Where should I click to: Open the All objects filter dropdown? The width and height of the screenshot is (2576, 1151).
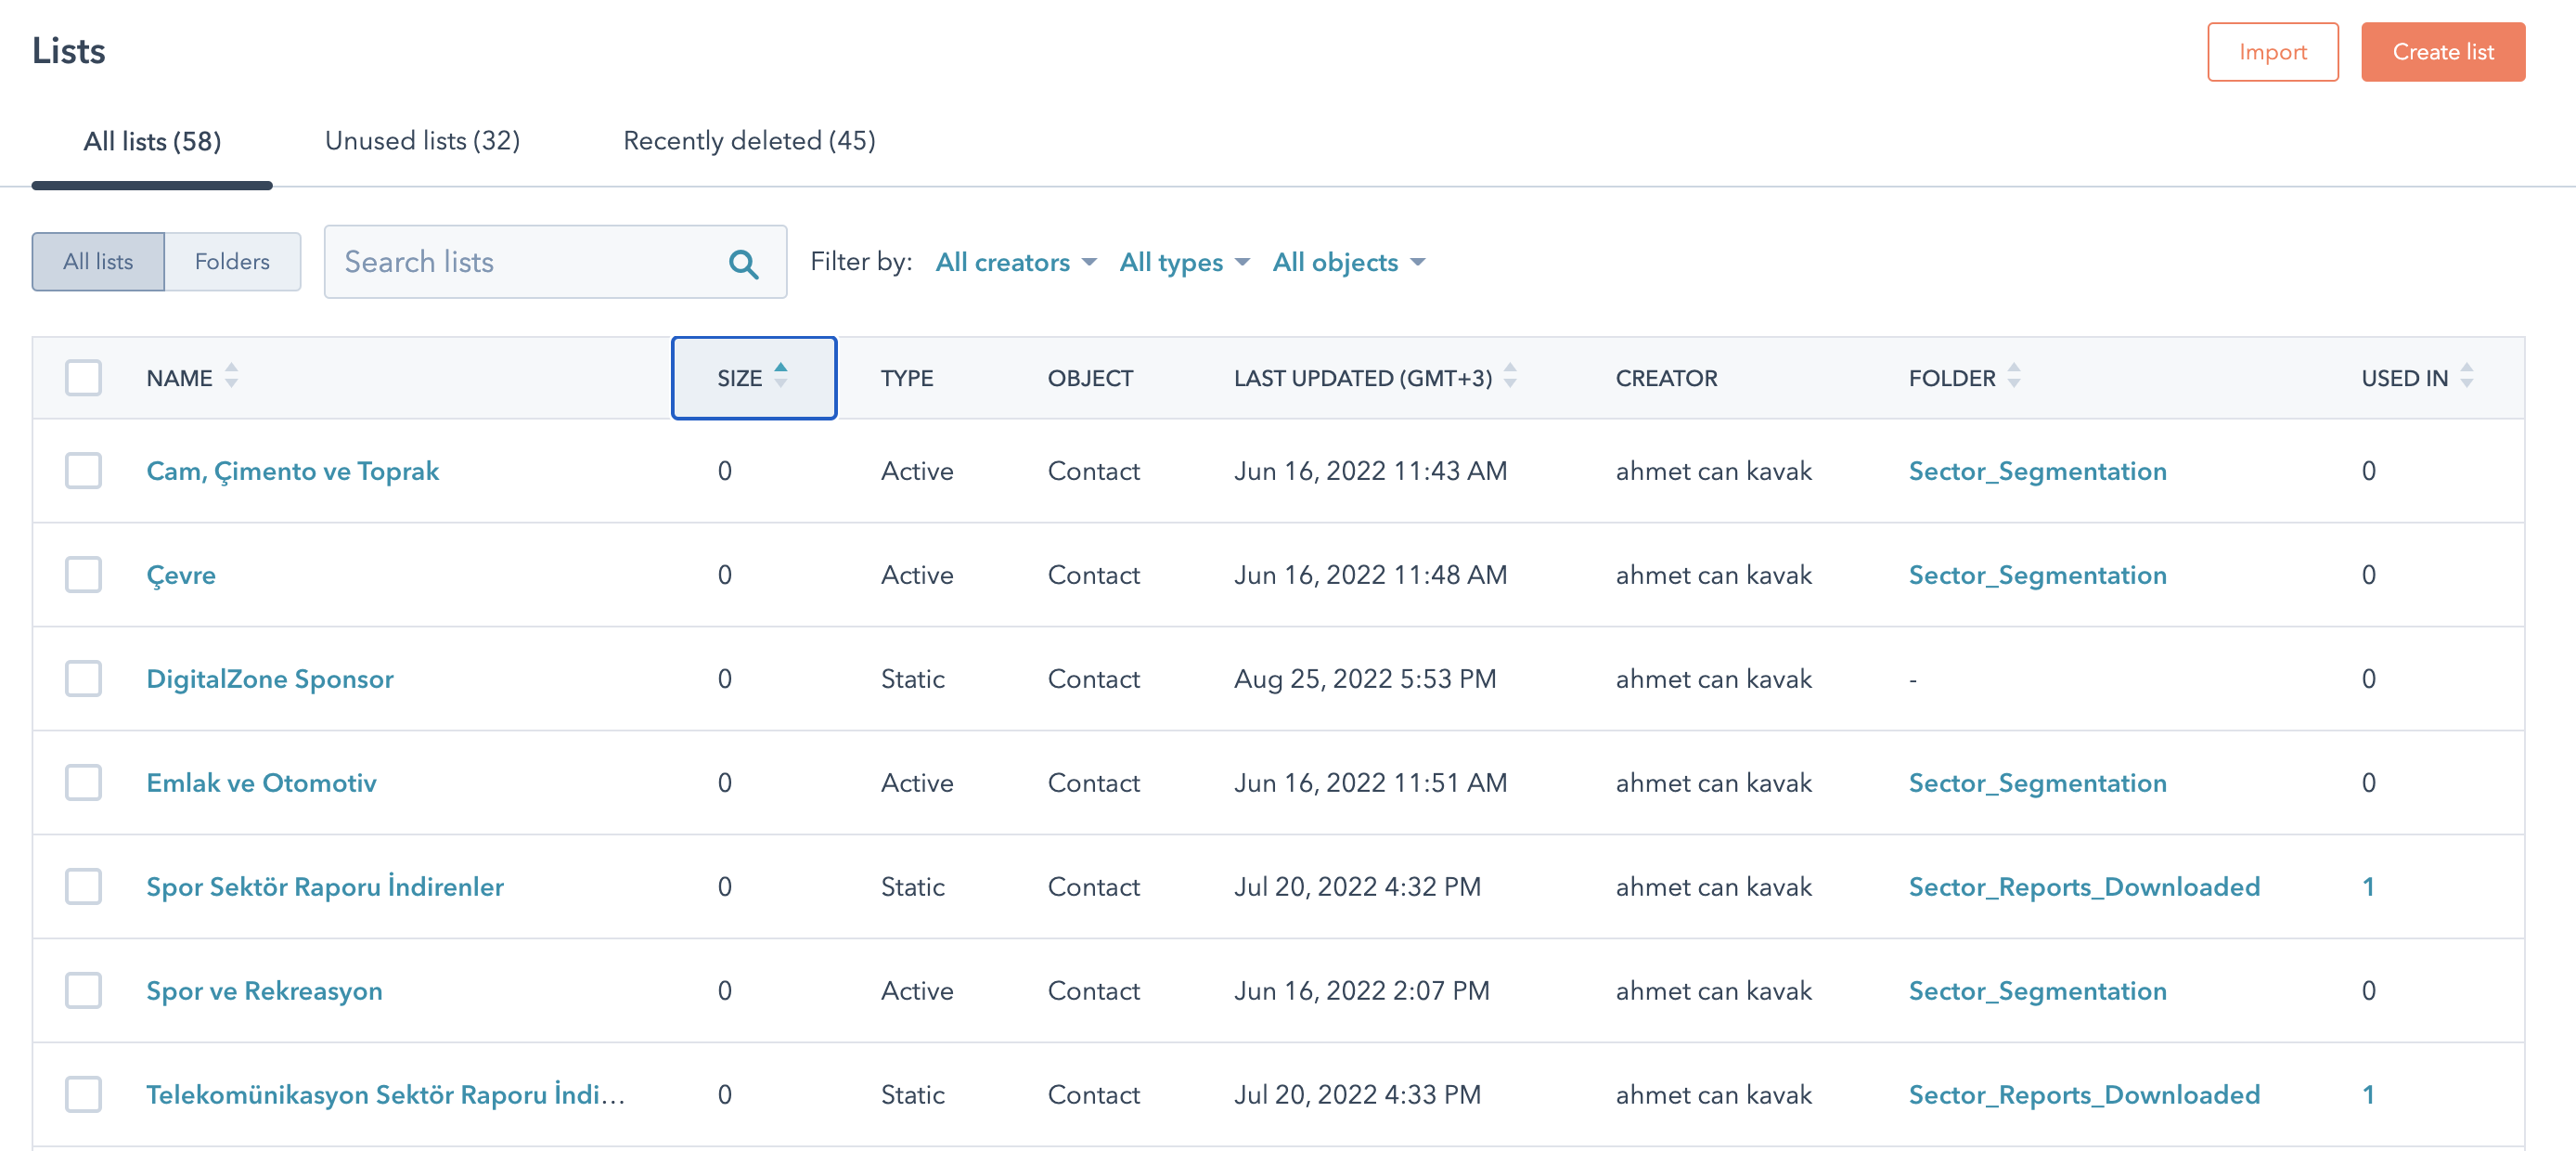[x=1348, y=262]
